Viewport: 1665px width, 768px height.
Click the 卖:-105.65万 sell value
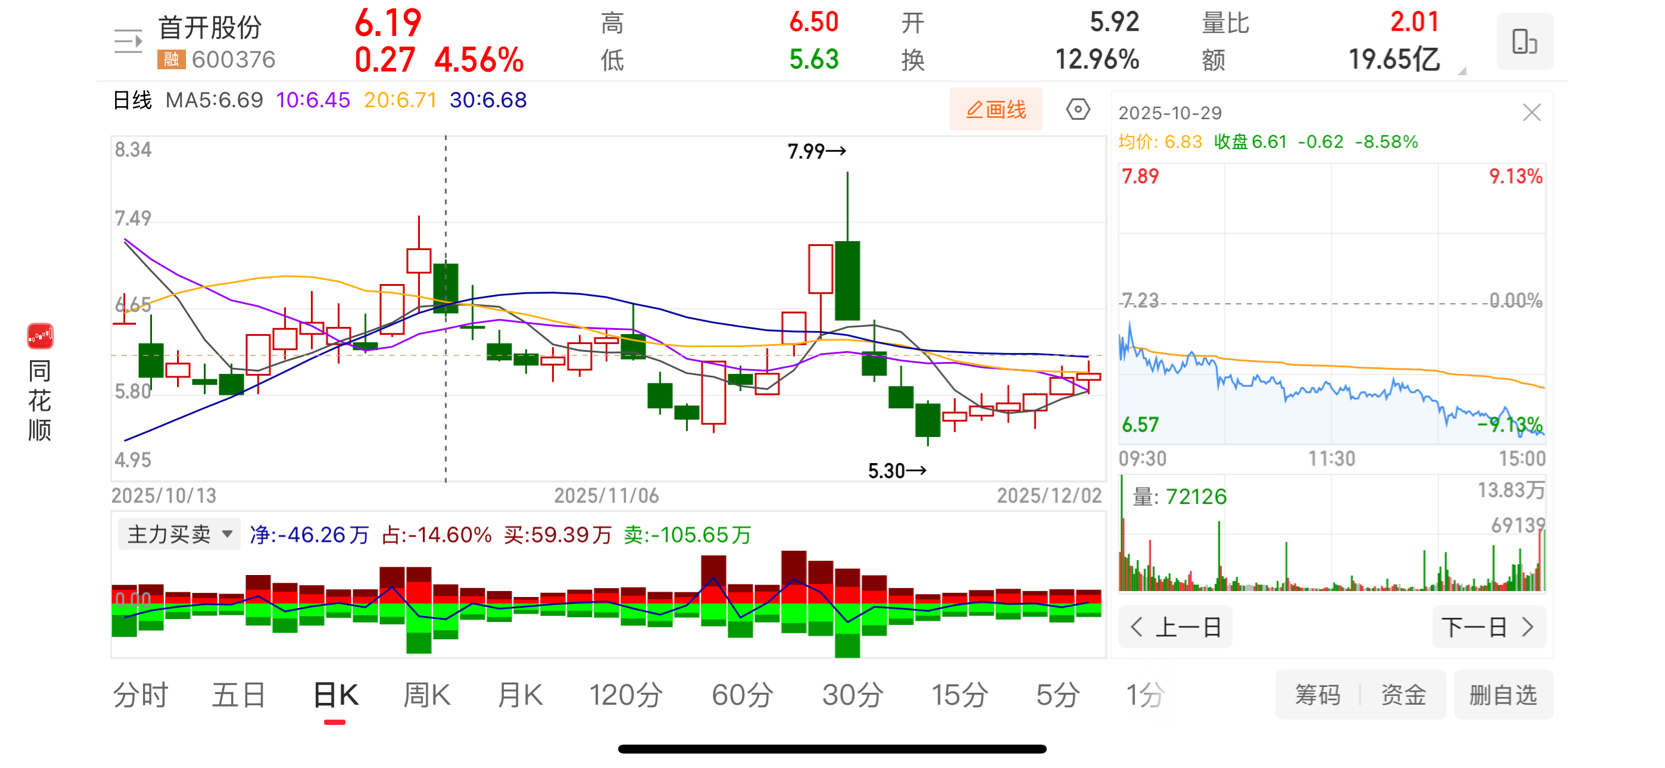coord(688,535)
